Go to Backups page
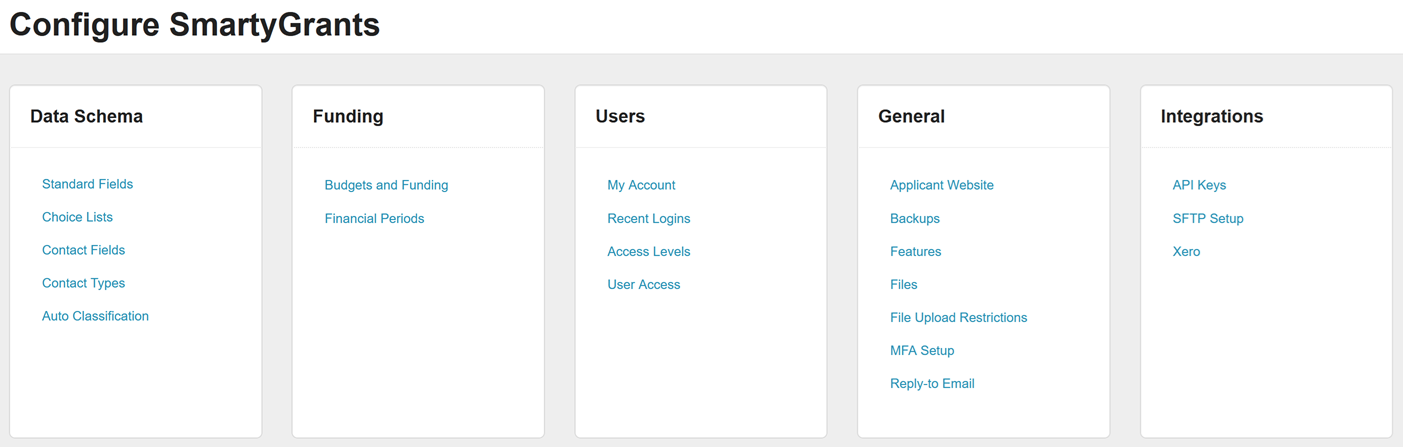The height and width of the screenshot is (447, 1403). 914,218
